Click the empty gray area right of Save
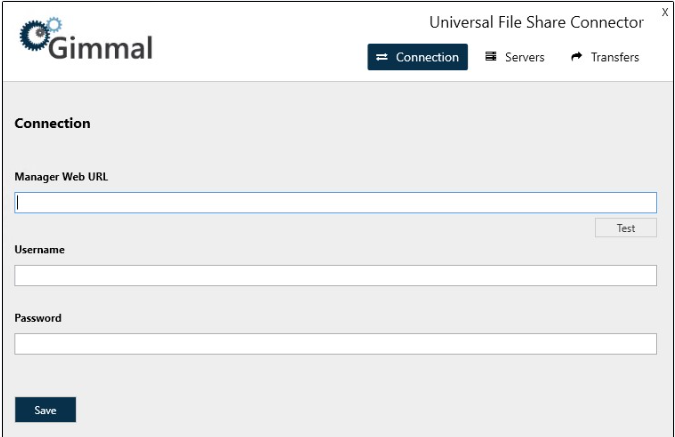Image resolution: width=675 pixels, height=437 pixels. [350, 410]
